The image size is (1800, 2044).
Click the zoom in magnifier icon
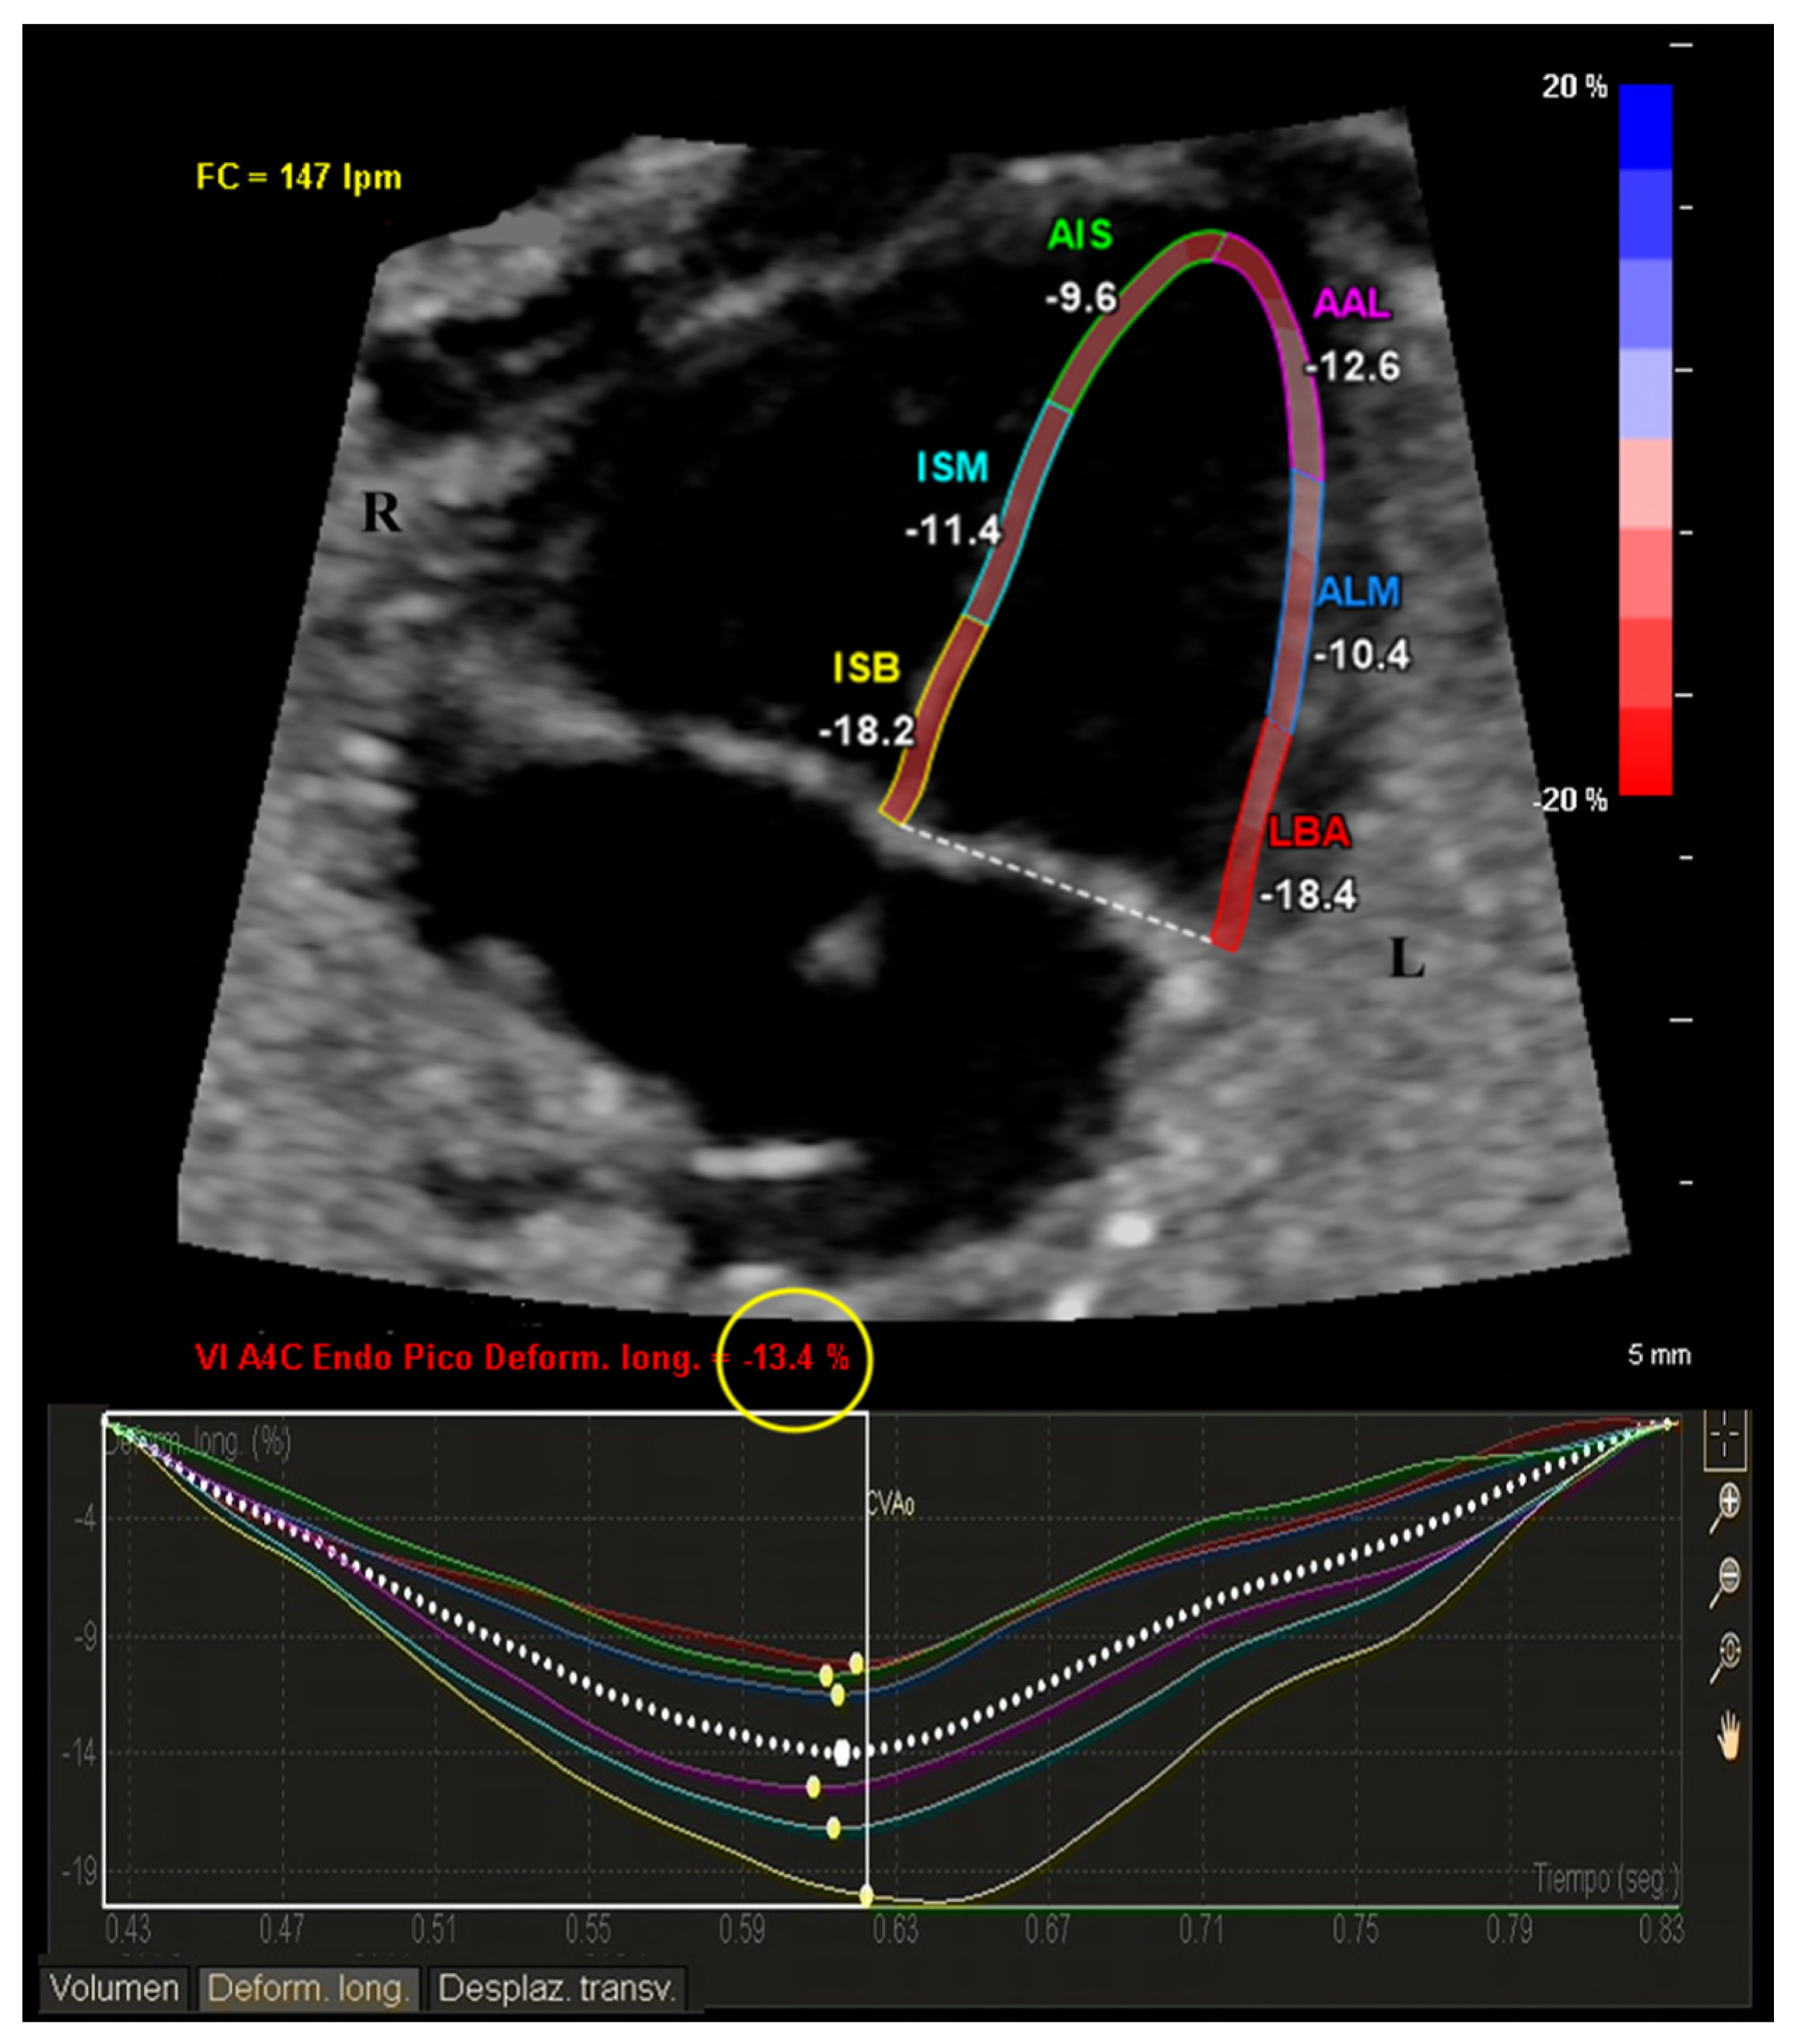pos(1725,1507)
